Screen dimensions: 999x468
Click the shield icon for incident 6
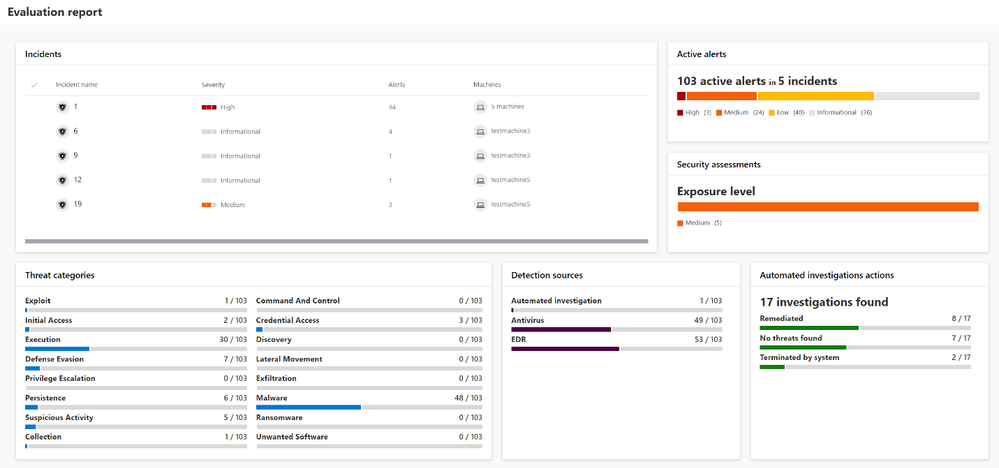[x=62, y=131]
